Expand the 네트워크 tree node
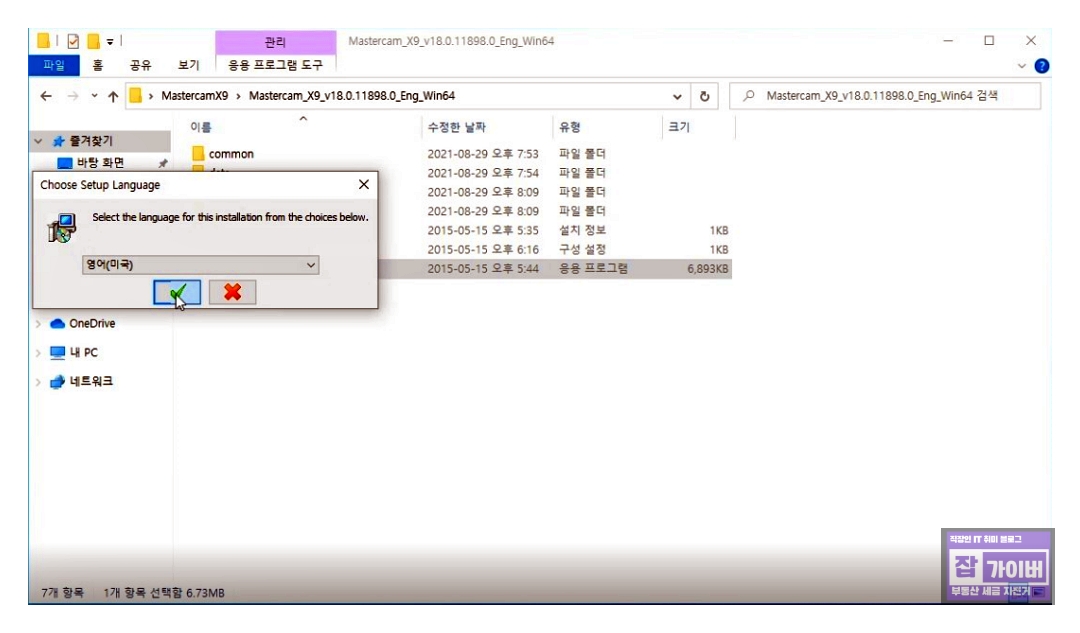Image resolution: width=1080 pixels, height=633 pixels. coord(38,382)
